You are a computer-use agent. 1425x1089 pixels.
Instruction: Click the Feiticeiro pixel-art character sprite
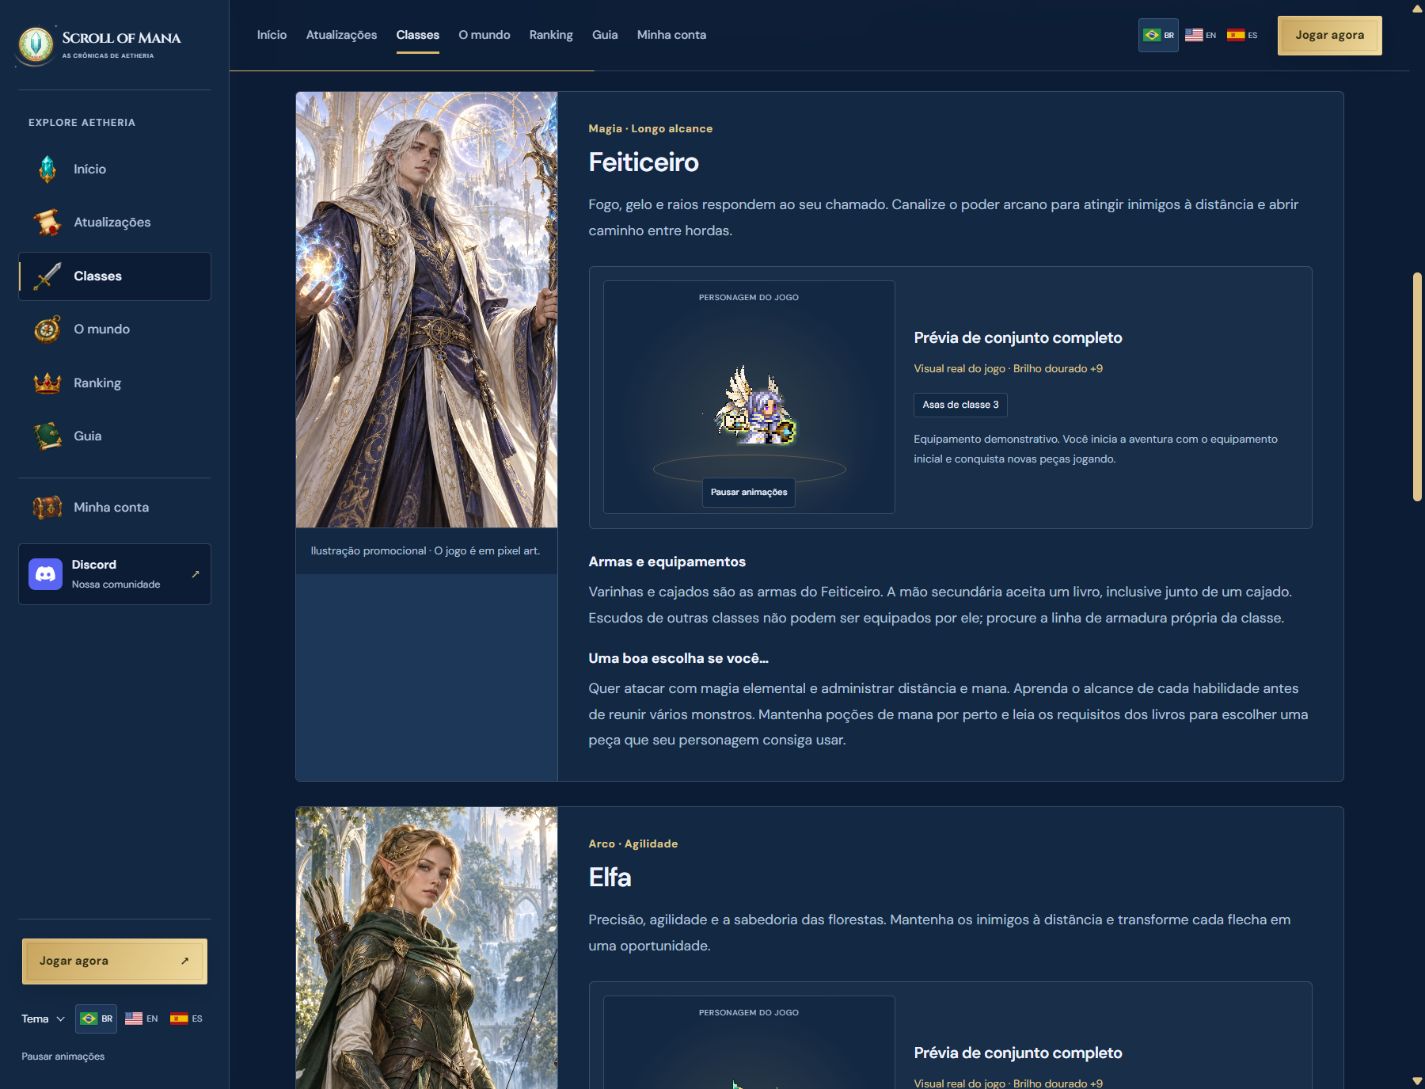[755, 406]
